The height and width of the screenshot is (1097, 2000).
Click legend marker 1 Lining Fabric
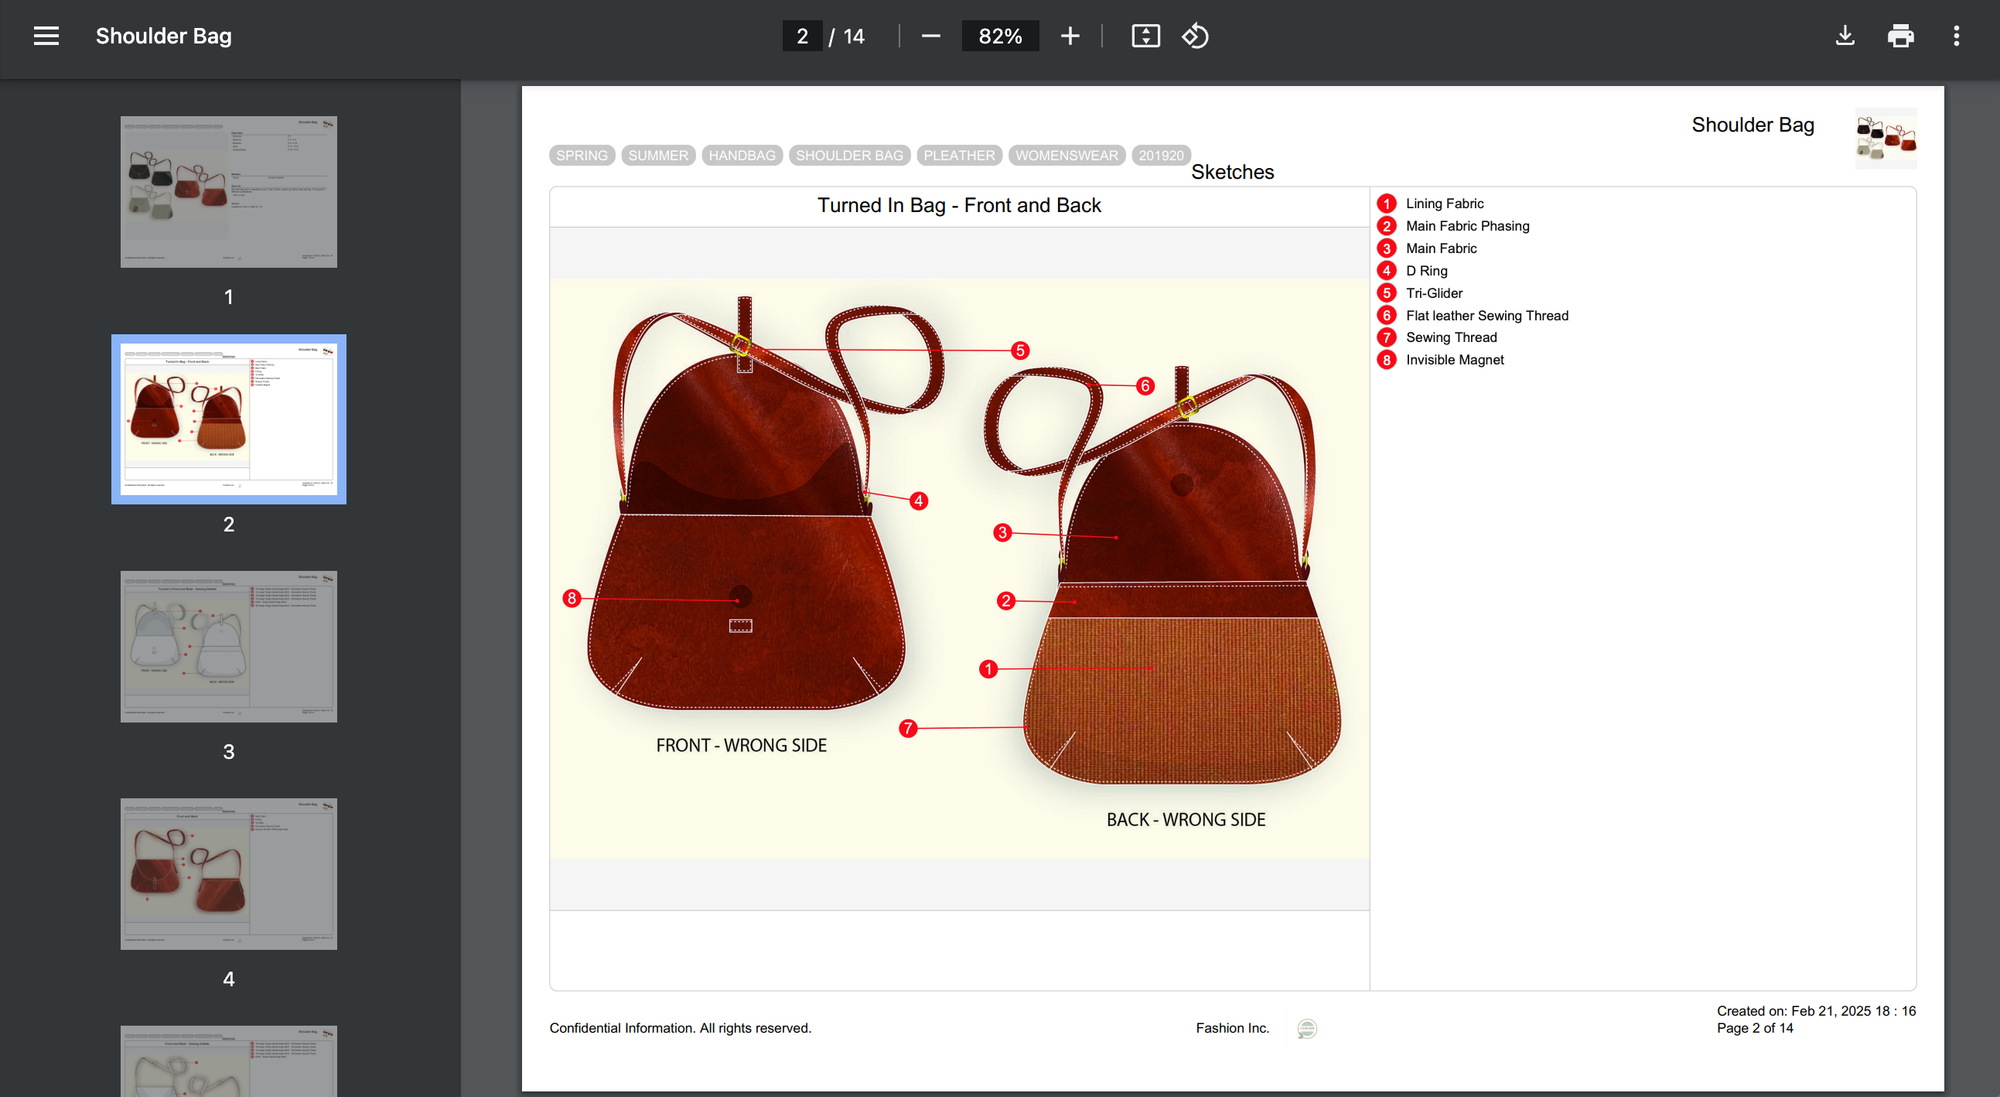pyautogui.click(x=1386, y=203)
